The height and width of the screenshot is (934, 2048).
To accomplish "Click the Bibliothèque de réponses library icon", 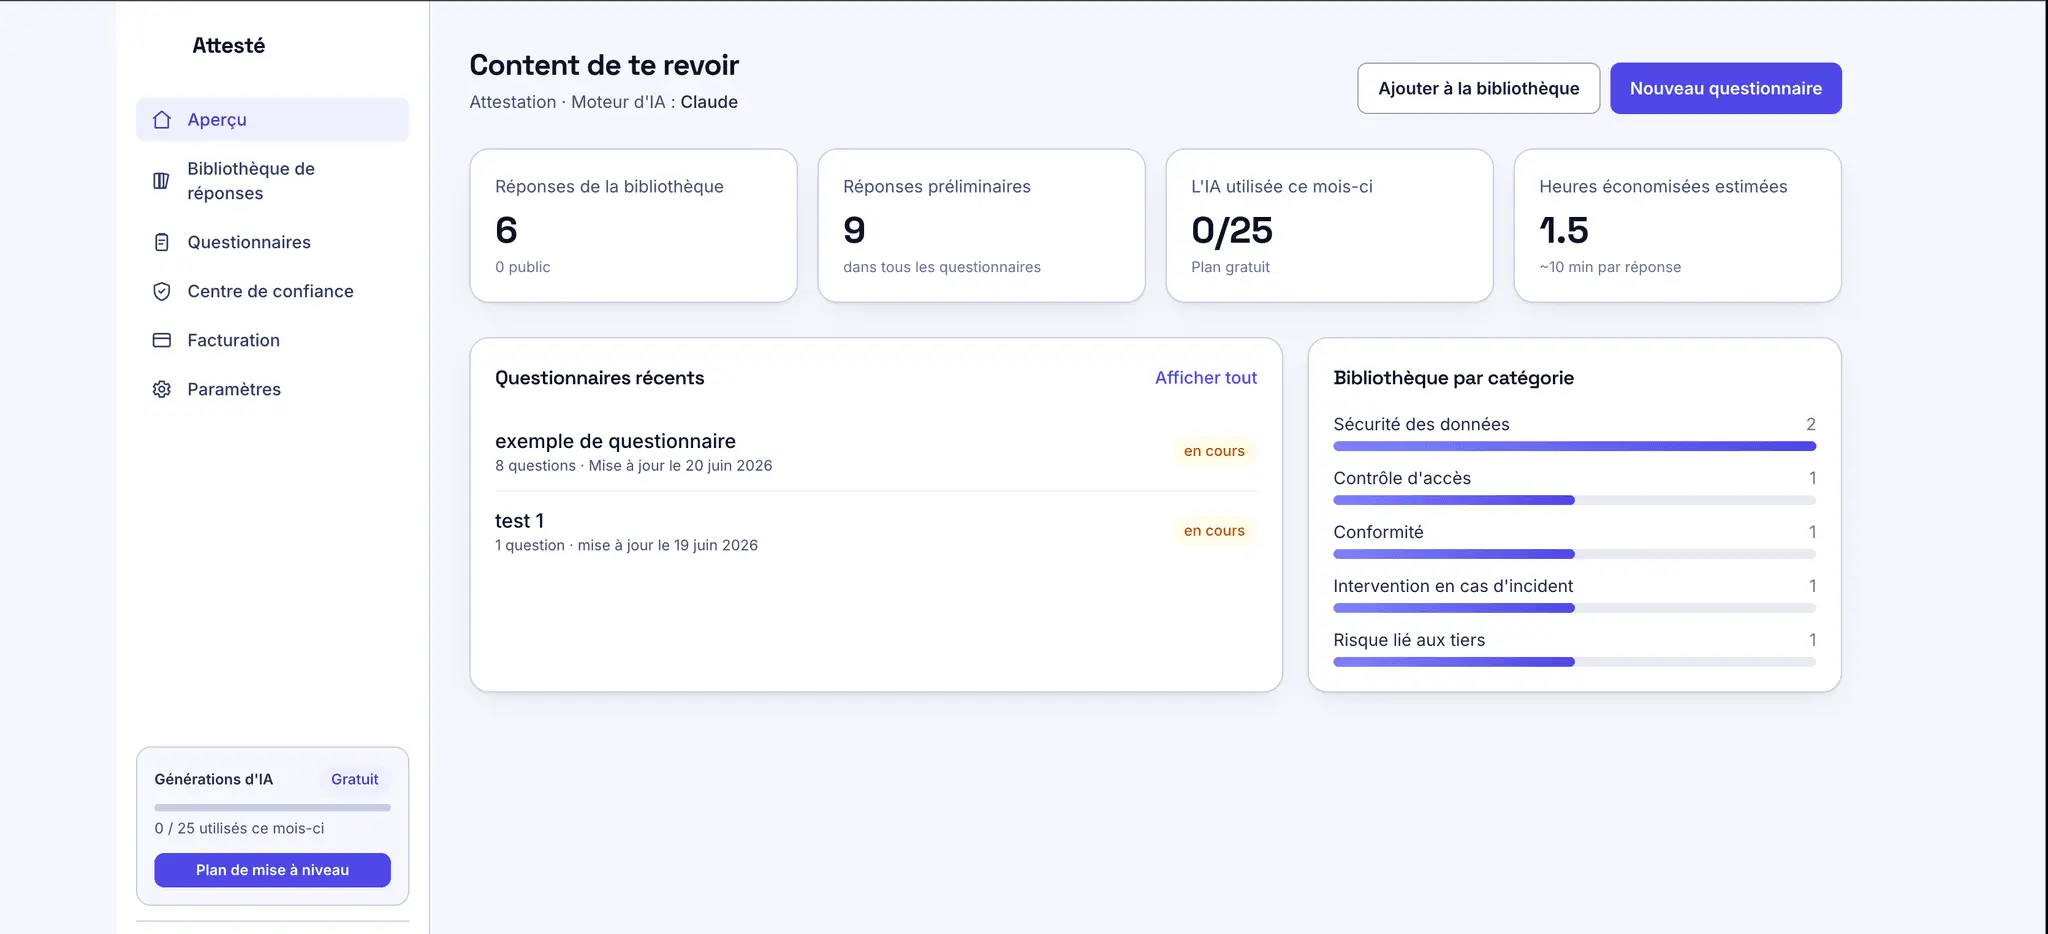I will point(162,181).
